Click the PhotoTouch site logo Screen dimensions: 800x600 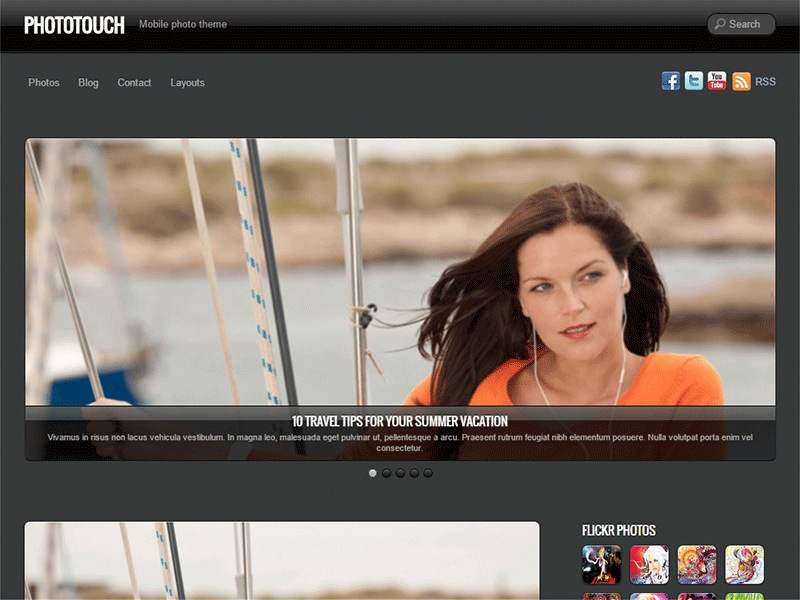pos(74,25)
